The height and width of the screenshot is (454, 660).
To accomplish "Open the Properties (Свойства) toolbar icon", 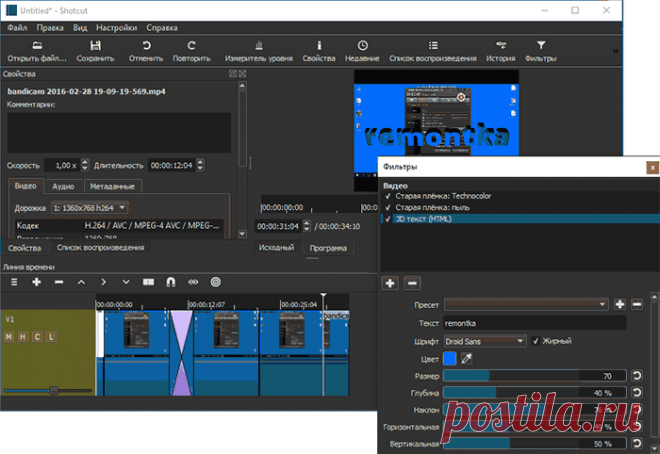I will 319,45.
